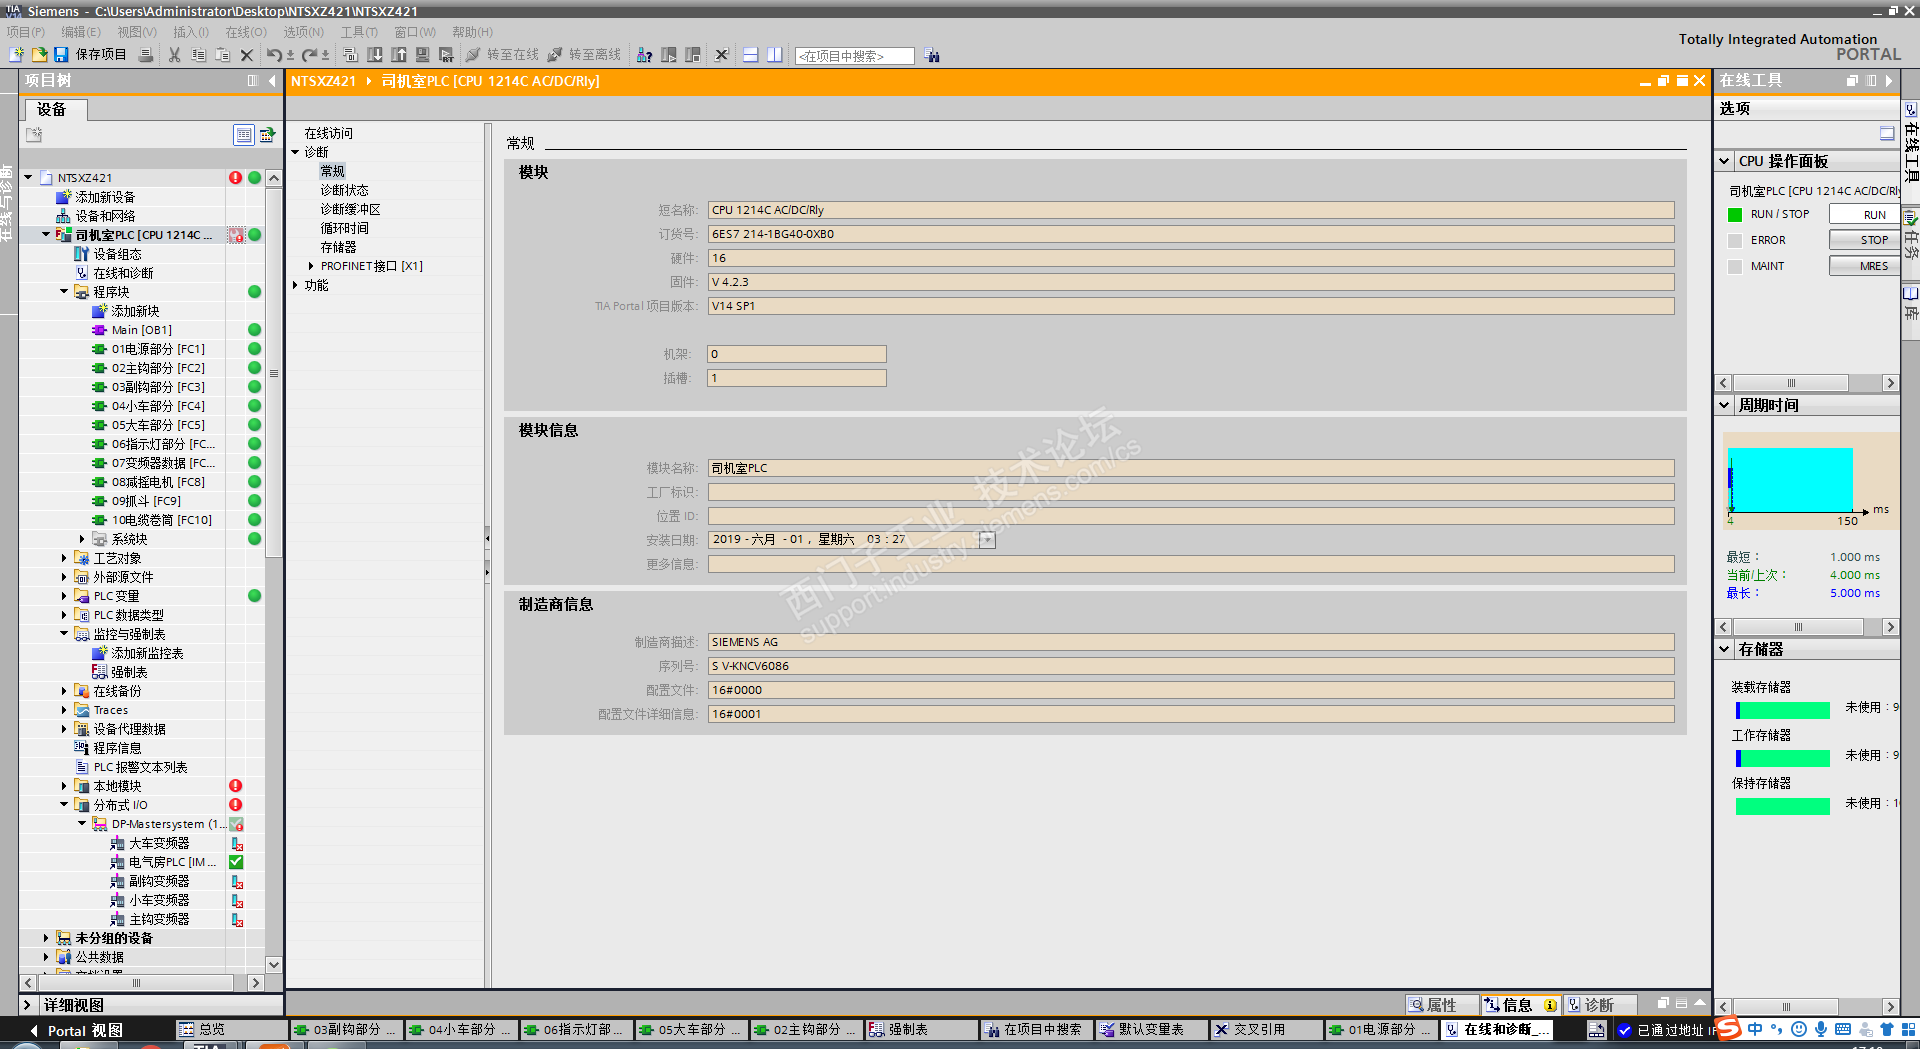
Task: Click the 在项目中搜索 search input field
Action: click(x=855, y=56)
